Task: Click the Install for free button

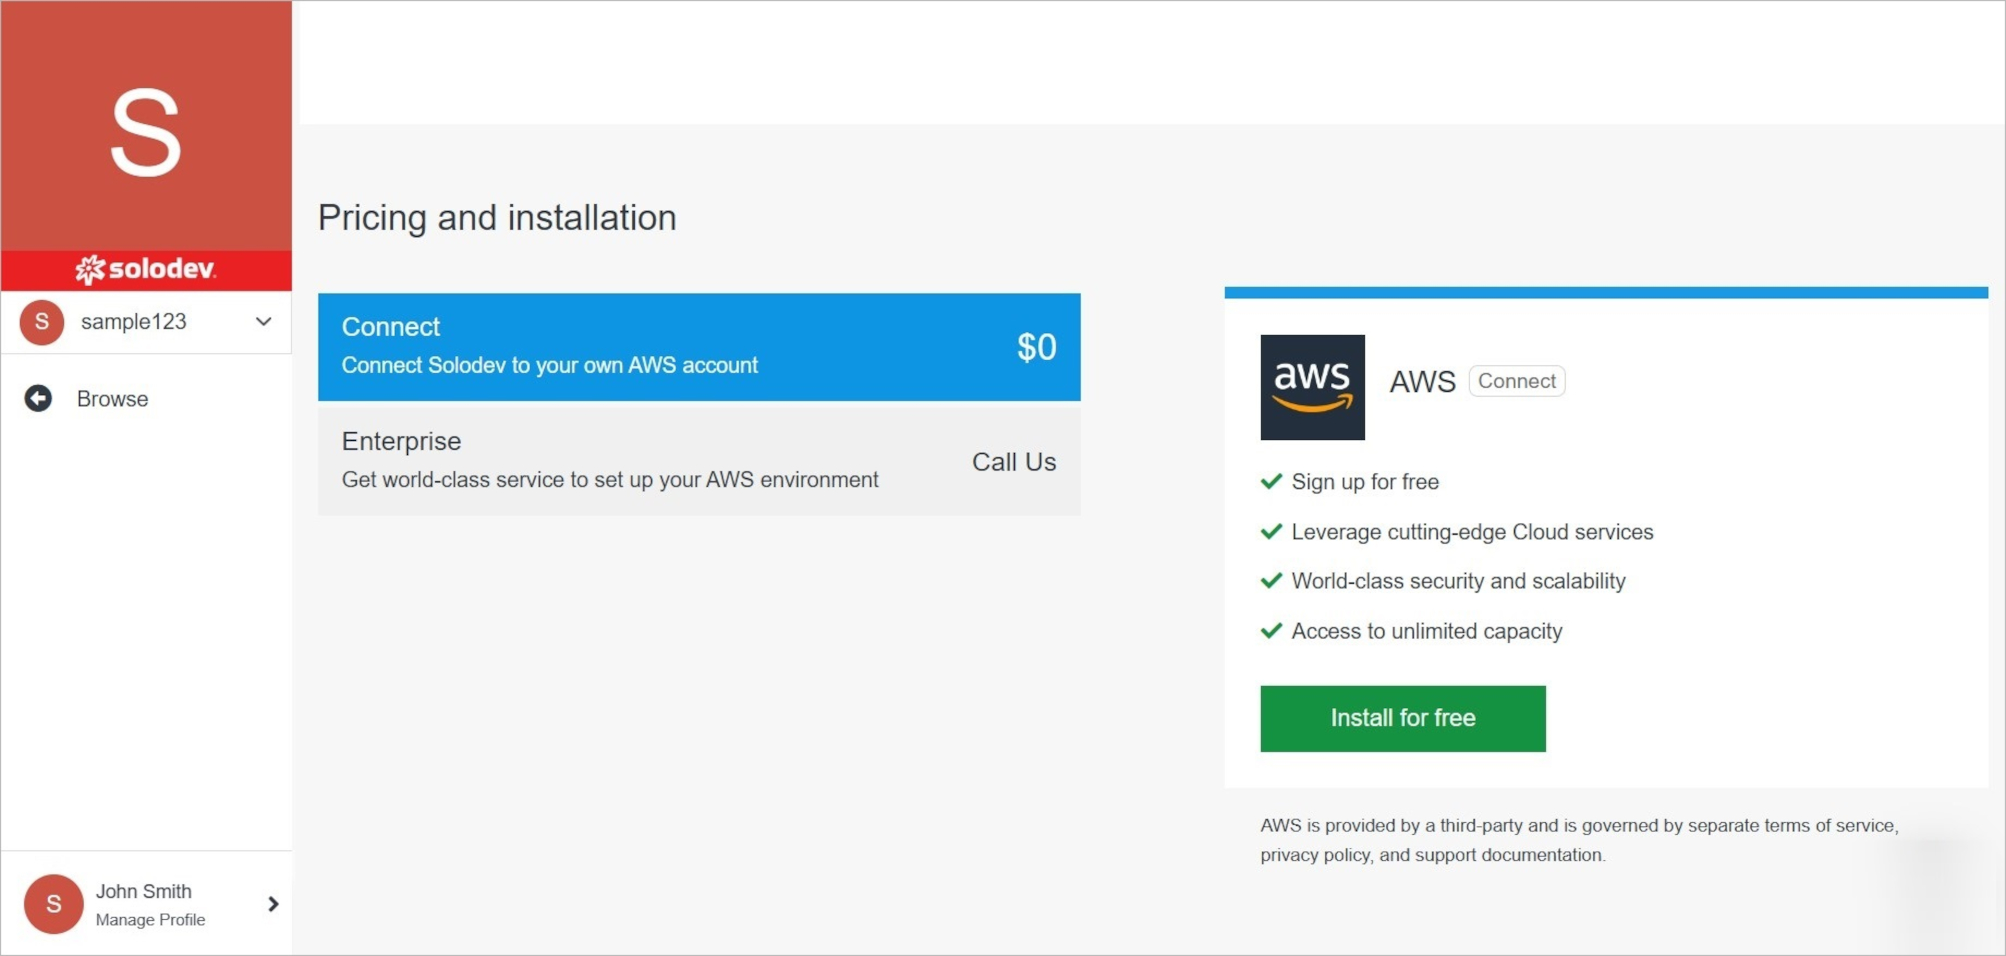Action: tap(1402, 718)
